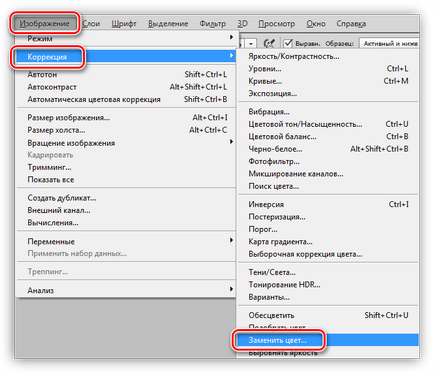The image size is (434, 373).
Task: Open the Фильтр menu
Action: point(213,24)
